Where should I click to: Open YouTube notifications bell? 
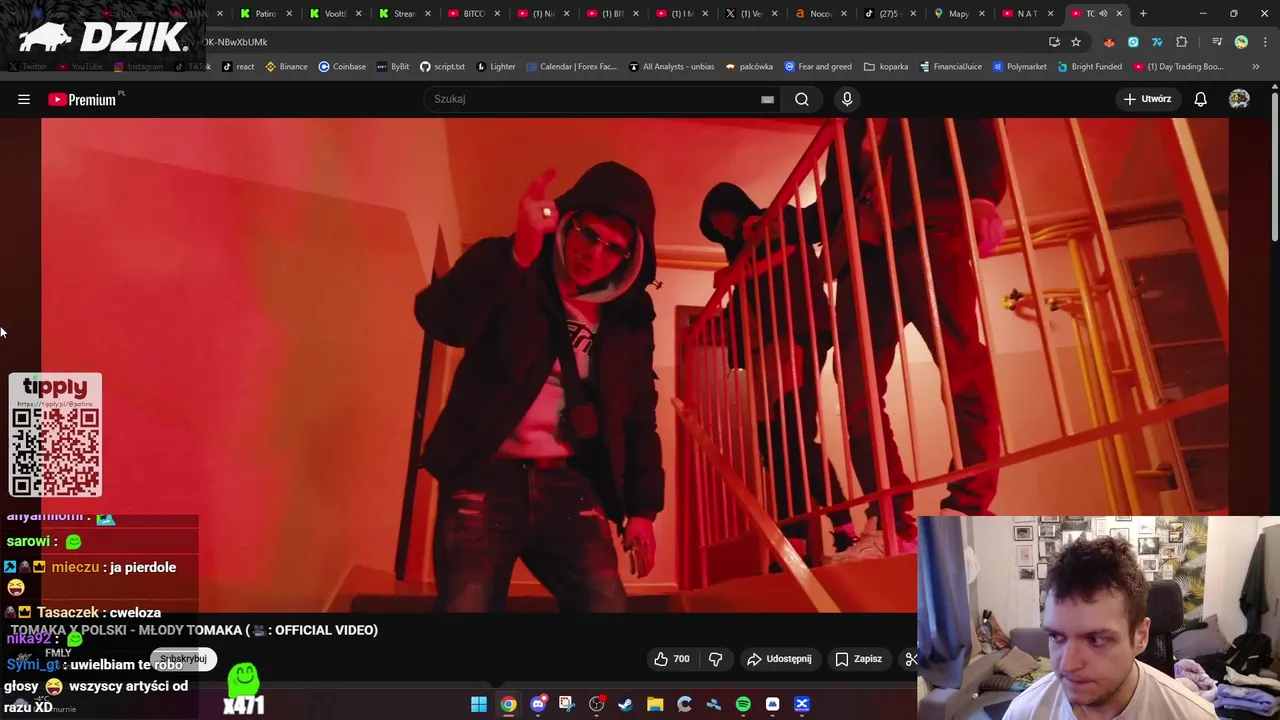click(x=1200, y=99)
